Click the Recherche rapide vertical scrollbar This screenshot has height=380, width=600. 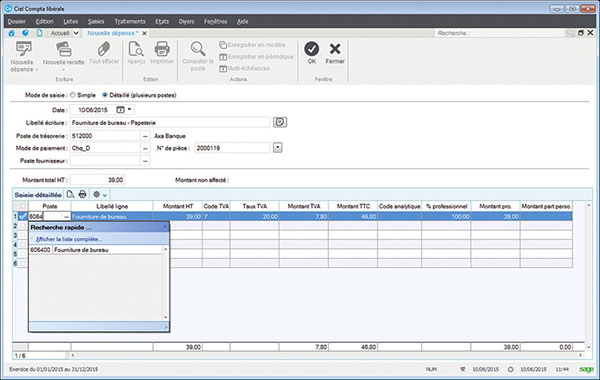[x=165, y=283]
